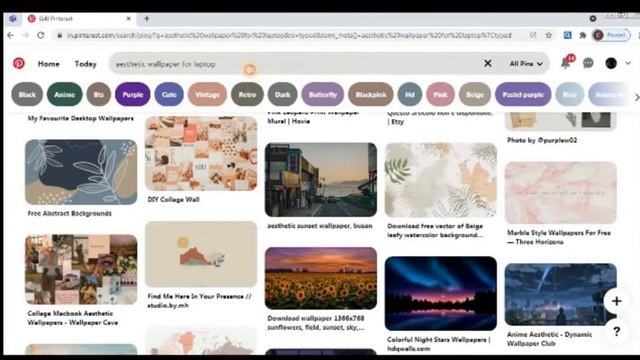Open a new browser tab with plus

click(147, 18)
